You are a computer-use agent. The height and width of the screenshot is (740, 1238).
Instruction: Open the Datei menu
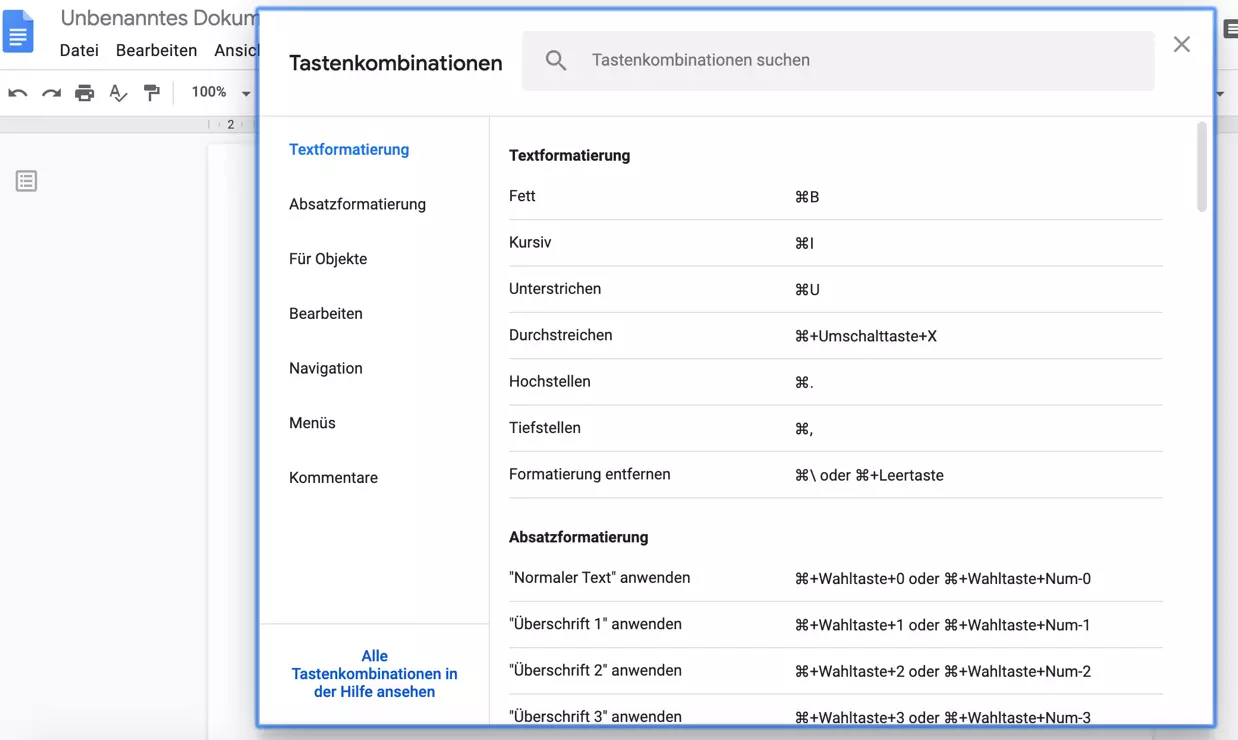pyautogui.click(x=79, y=50)
